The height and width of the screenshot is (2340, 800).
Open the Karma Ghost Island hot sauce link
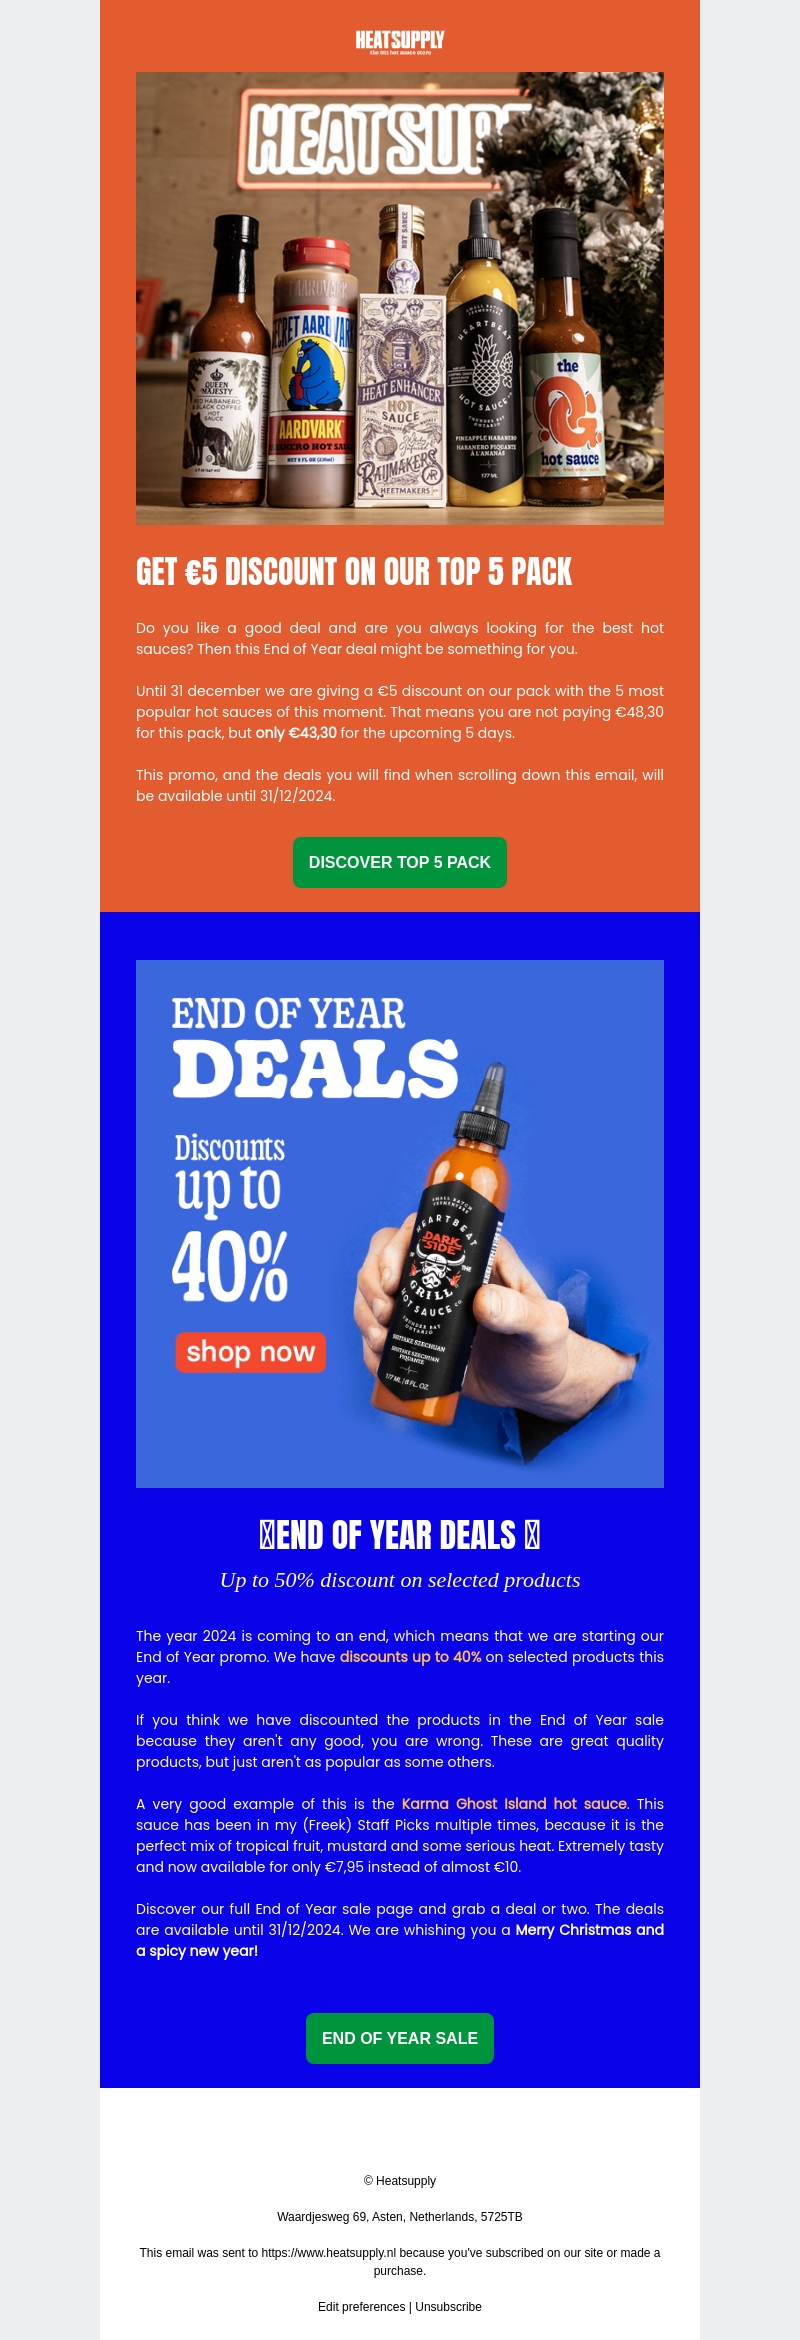[514, 1804]
